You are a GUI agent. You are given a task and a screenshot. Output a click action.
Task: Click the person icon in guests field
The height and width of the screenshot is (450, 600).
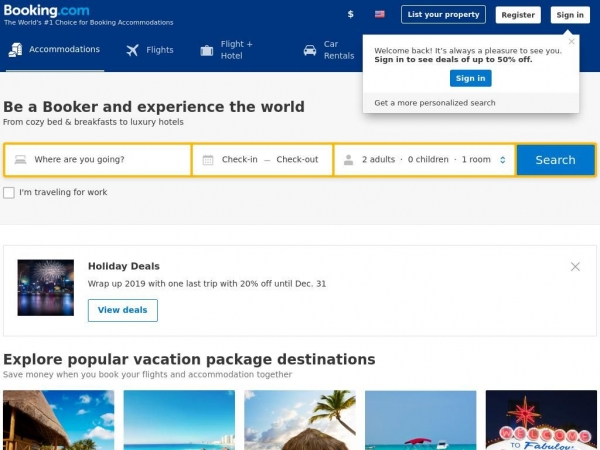[348, 160]
